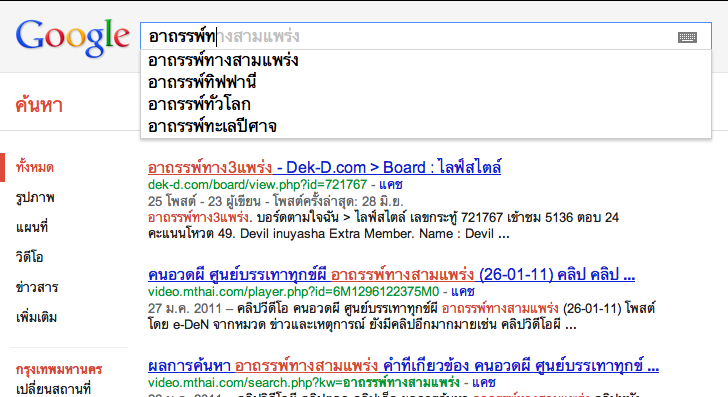The image size is (728, 397).
Task: Click the กรุงเทพมหานคร location text
Action: click(59, 370)
